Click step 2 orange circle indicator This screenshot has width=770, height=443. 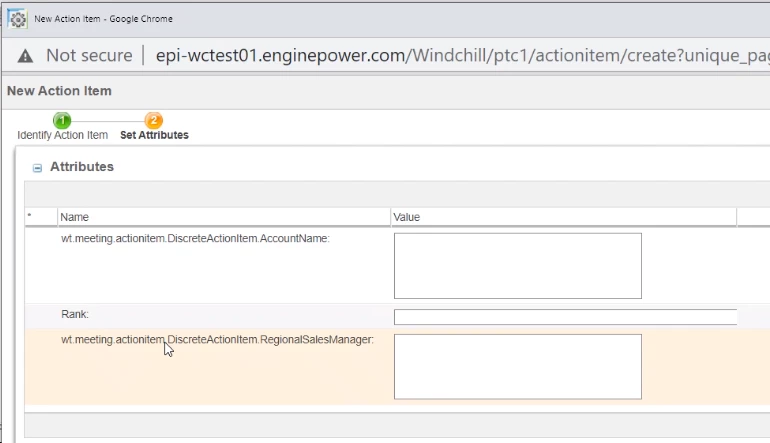point(154,120)
